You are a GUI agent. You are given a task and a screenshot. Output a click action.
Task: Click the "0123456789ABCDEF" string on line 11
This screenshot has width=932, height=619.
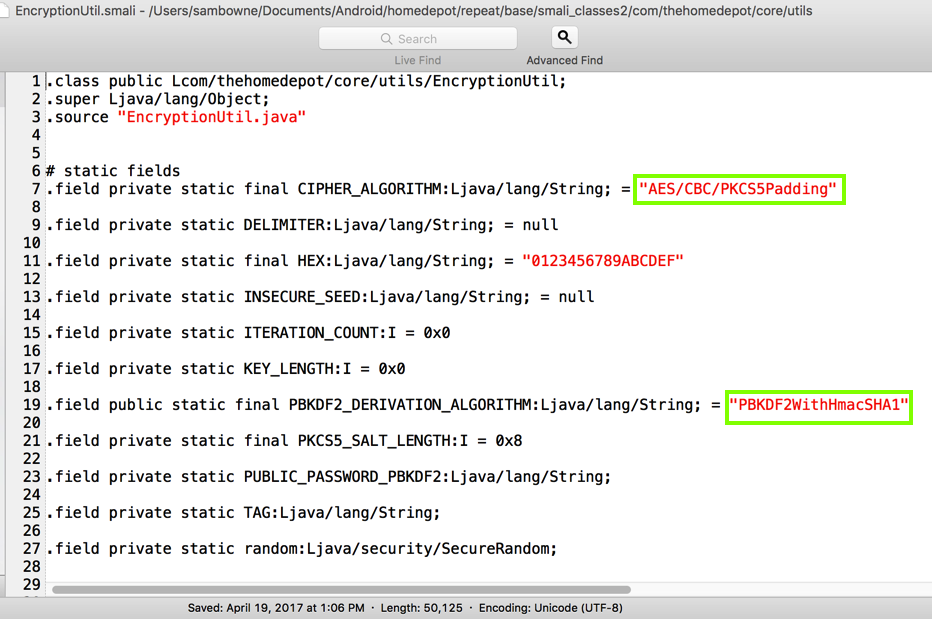point(603,261)
